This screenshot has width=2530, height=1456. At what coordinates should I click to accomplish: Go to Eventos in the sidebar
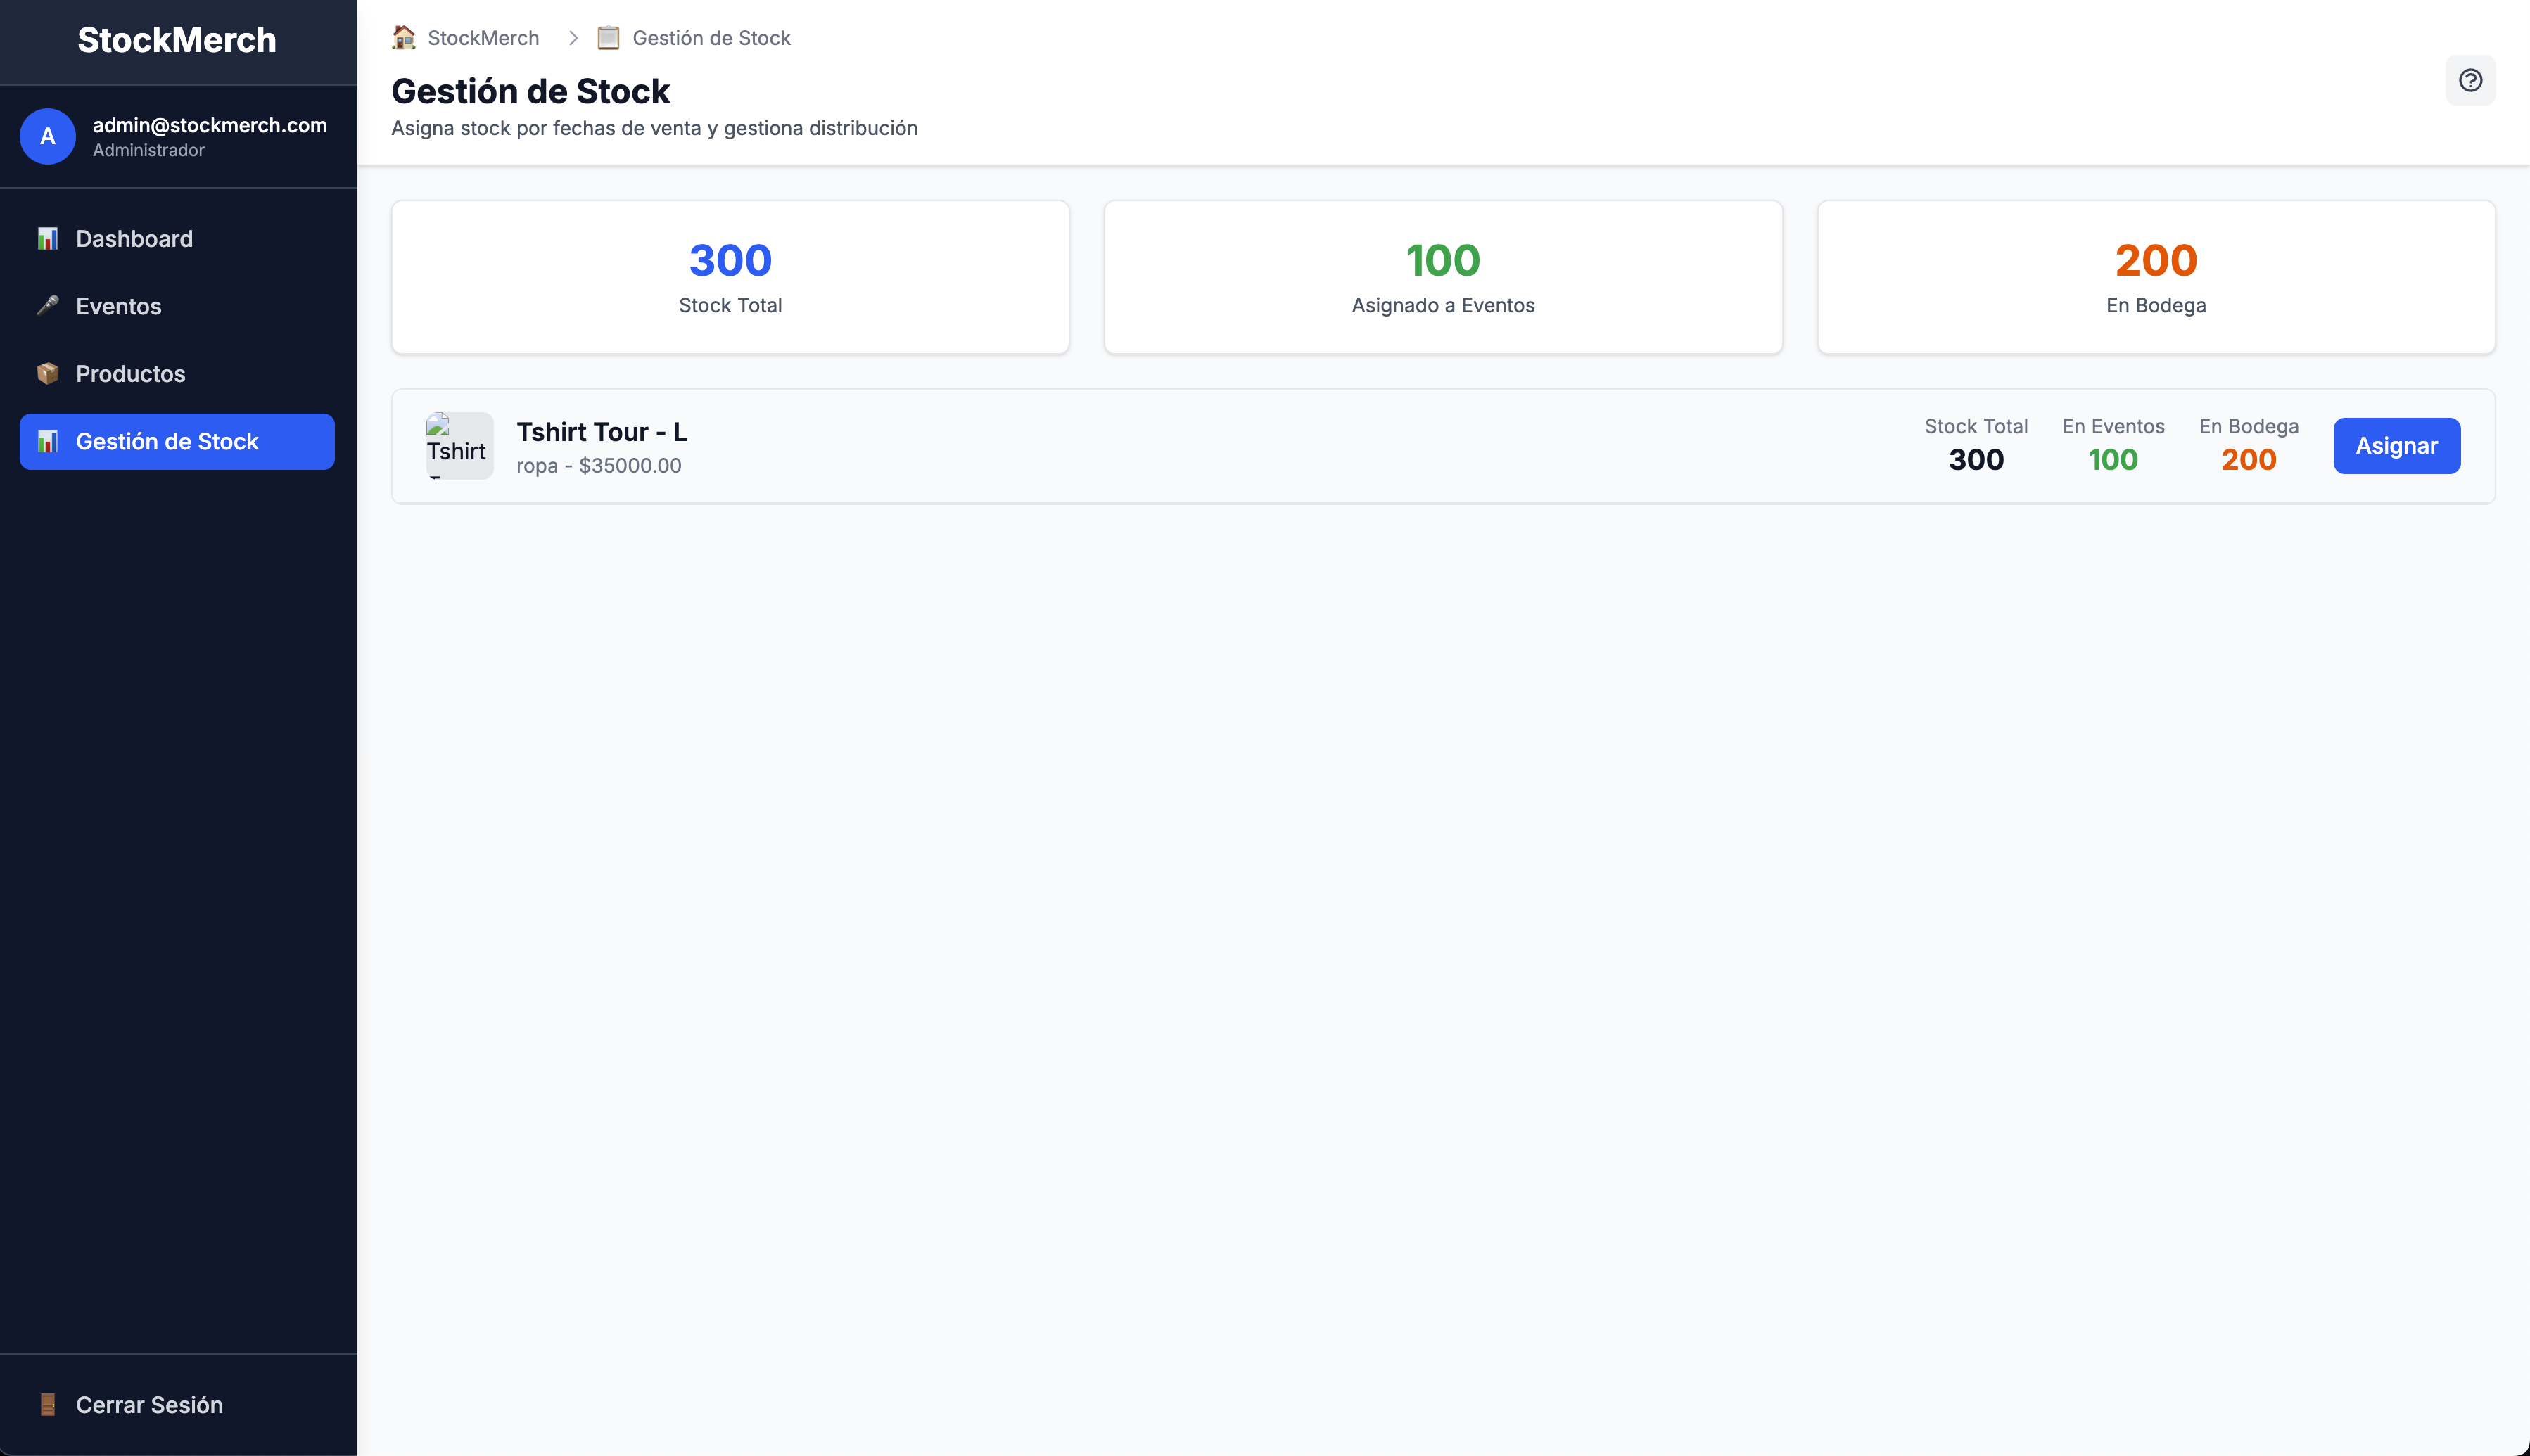(x=177, y=306)
